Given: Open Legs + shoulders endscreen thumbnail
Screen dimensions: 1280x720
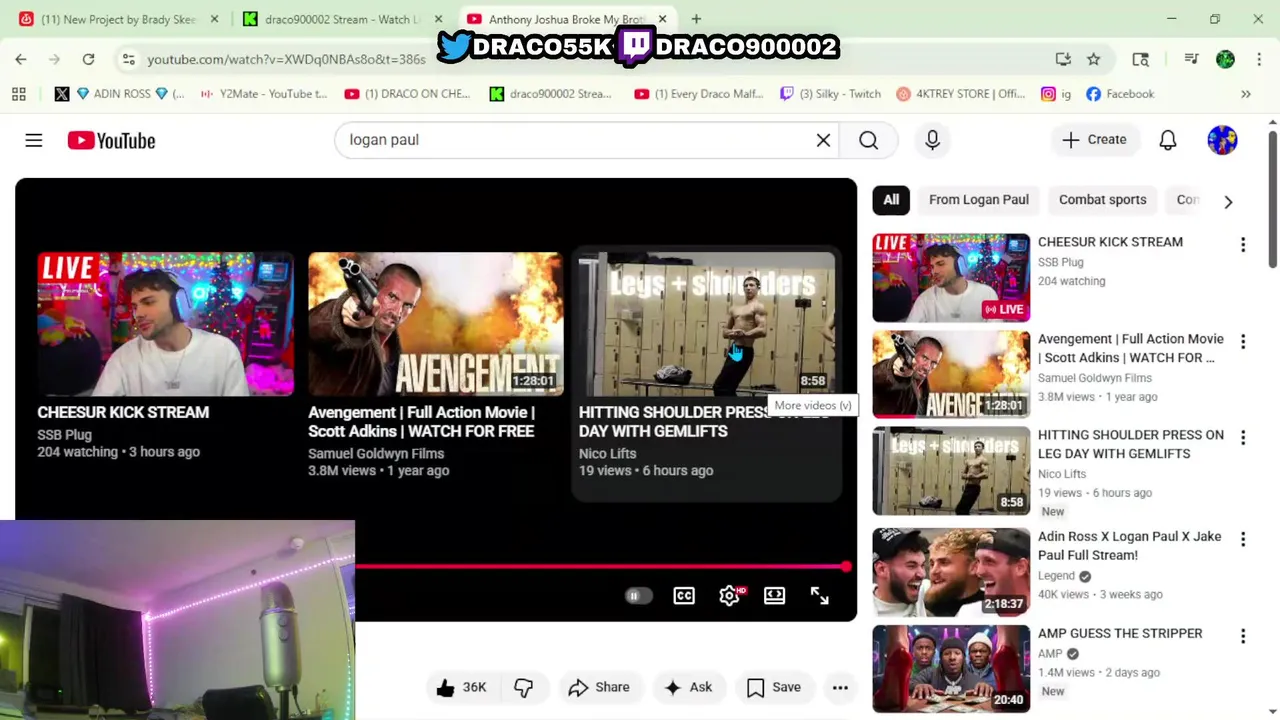Looking at the screenshot, I should click(707, 324).
